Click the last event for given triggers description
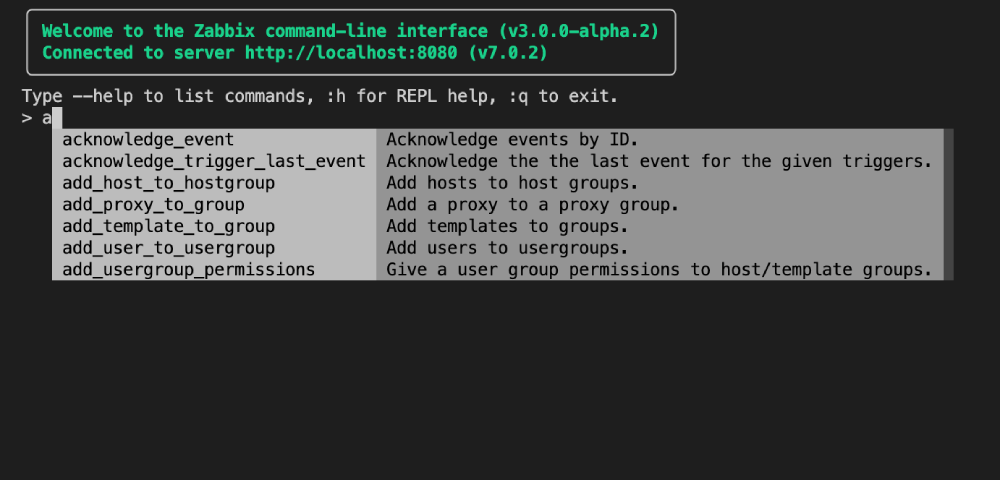This screenshot has width=1000, height=480. point(659,161)
